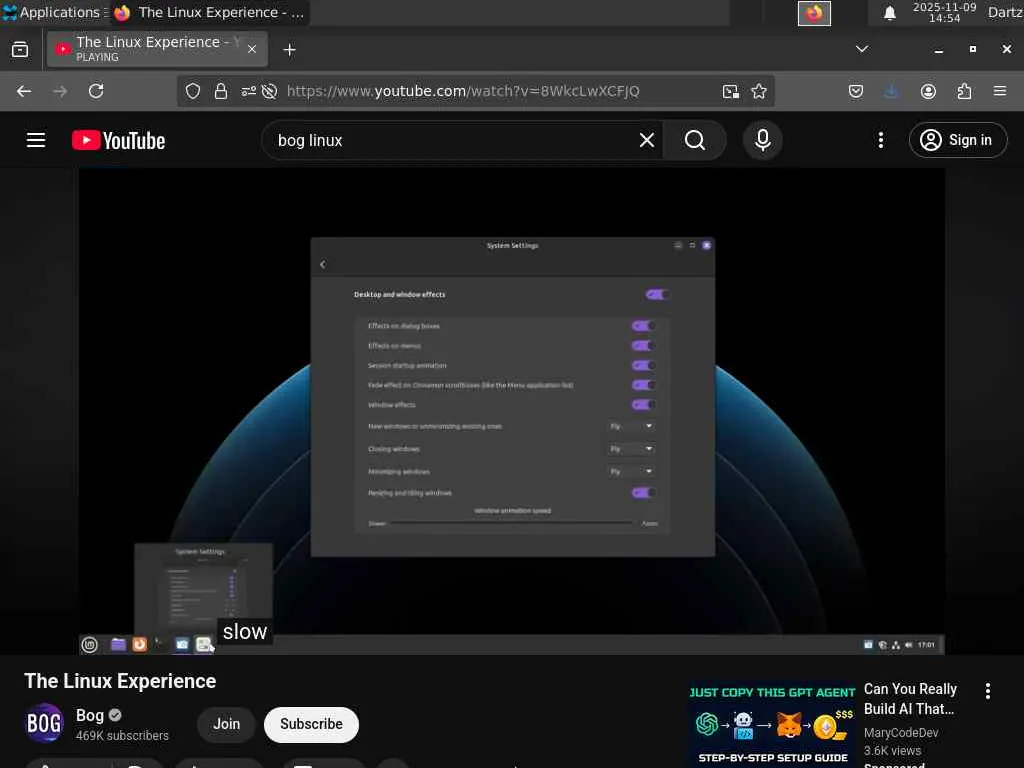Toggle the fade effect on scrollboxes switch

pos(643,385)
